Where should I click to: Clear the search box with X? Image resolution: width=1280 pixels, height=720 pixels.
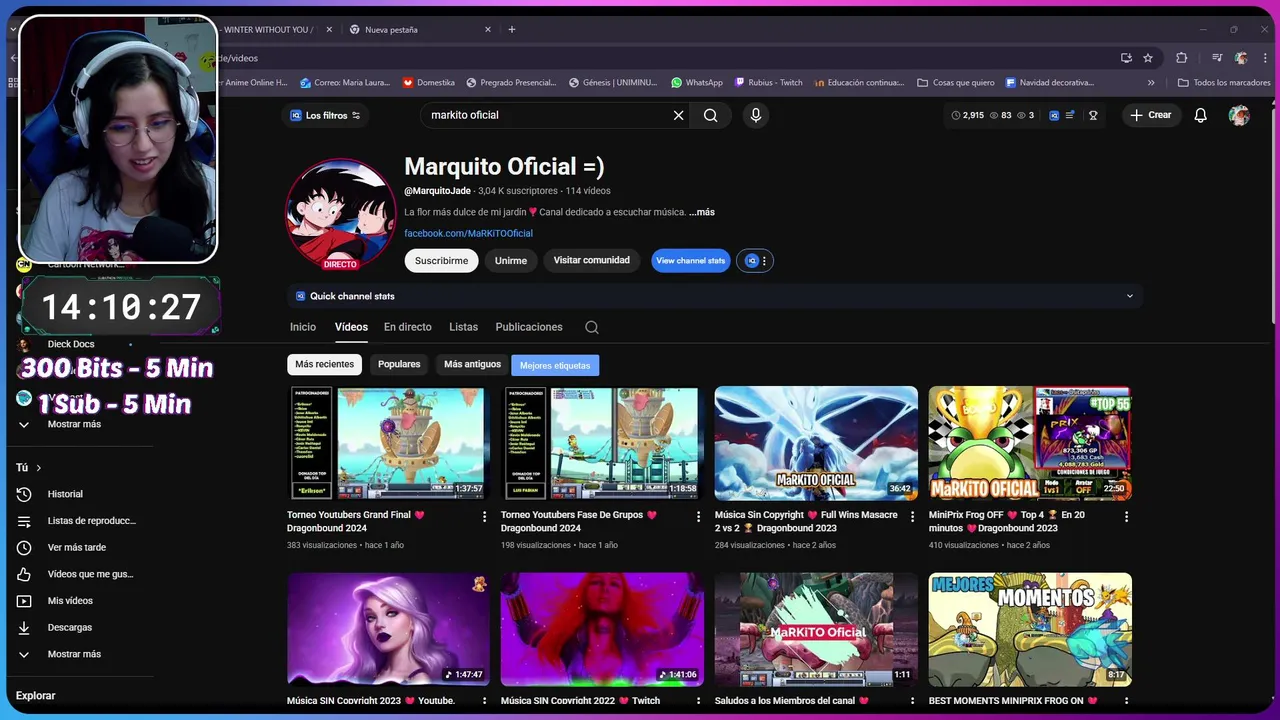coord(678,115)
